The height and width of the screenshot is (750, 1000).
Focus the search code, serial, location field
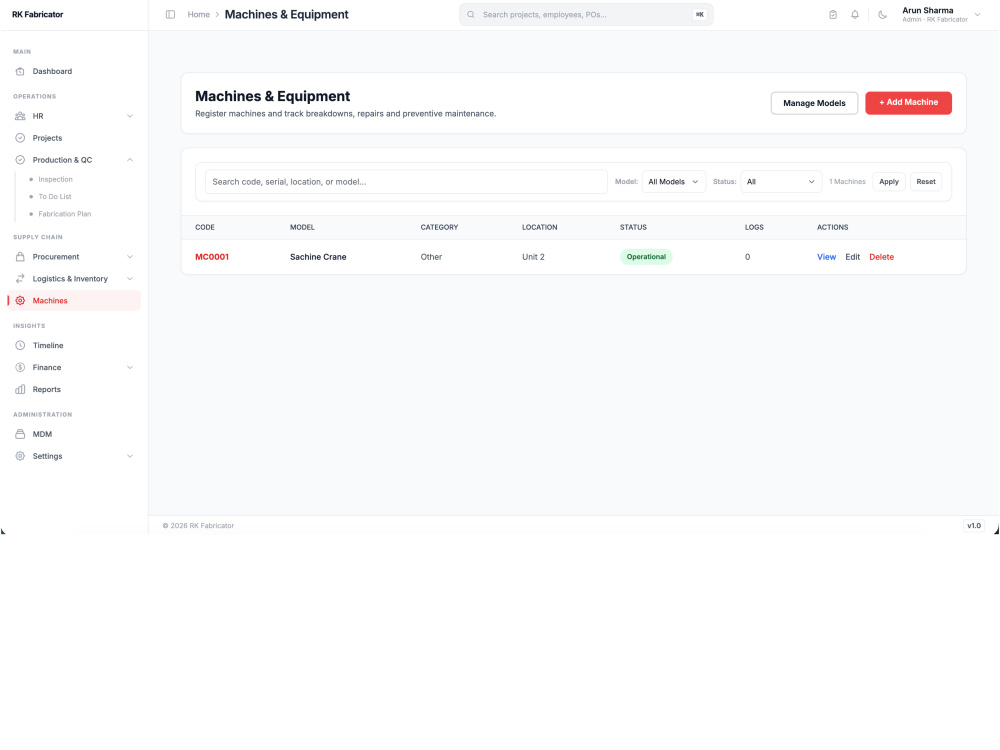tap(406, 182)
